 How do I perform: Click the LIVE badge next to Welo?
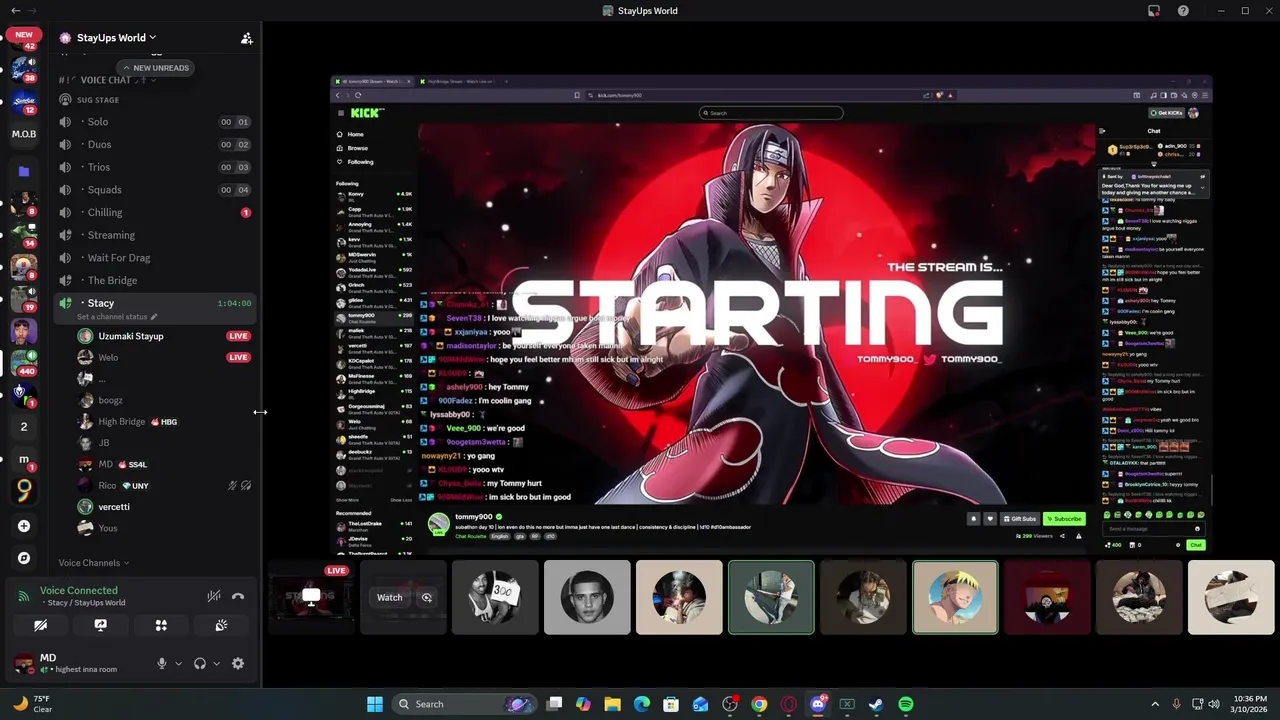point(238,357)
